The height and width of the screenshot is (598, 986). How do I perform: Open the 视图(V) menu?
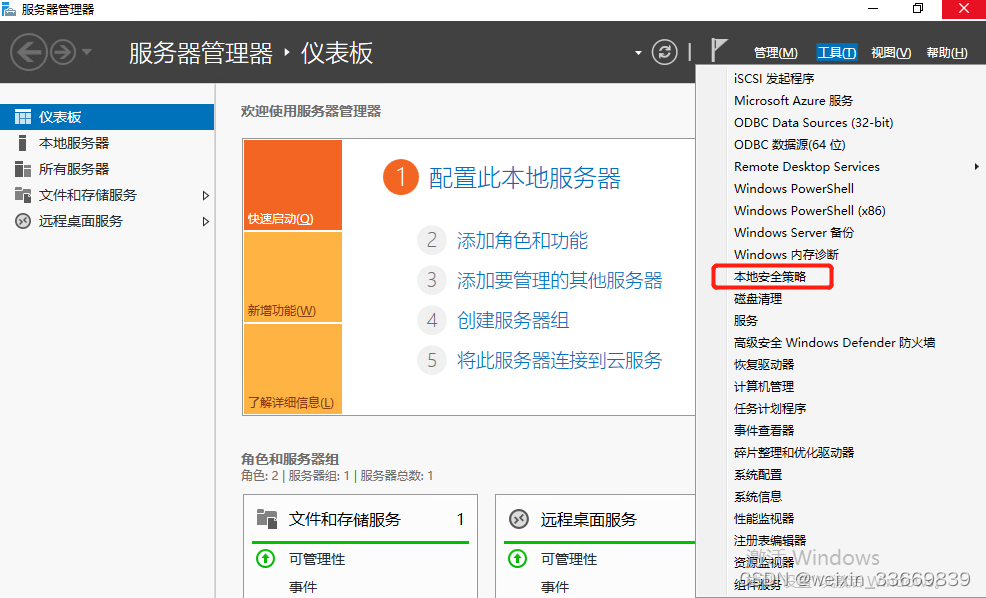point(891,53)
